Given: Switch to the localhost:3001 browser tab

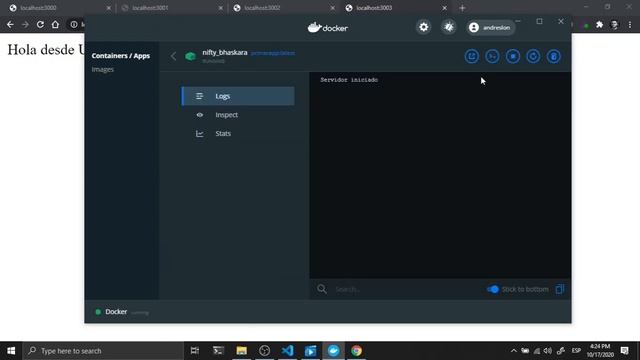Looking at the screenshot, I should (172, 8).
